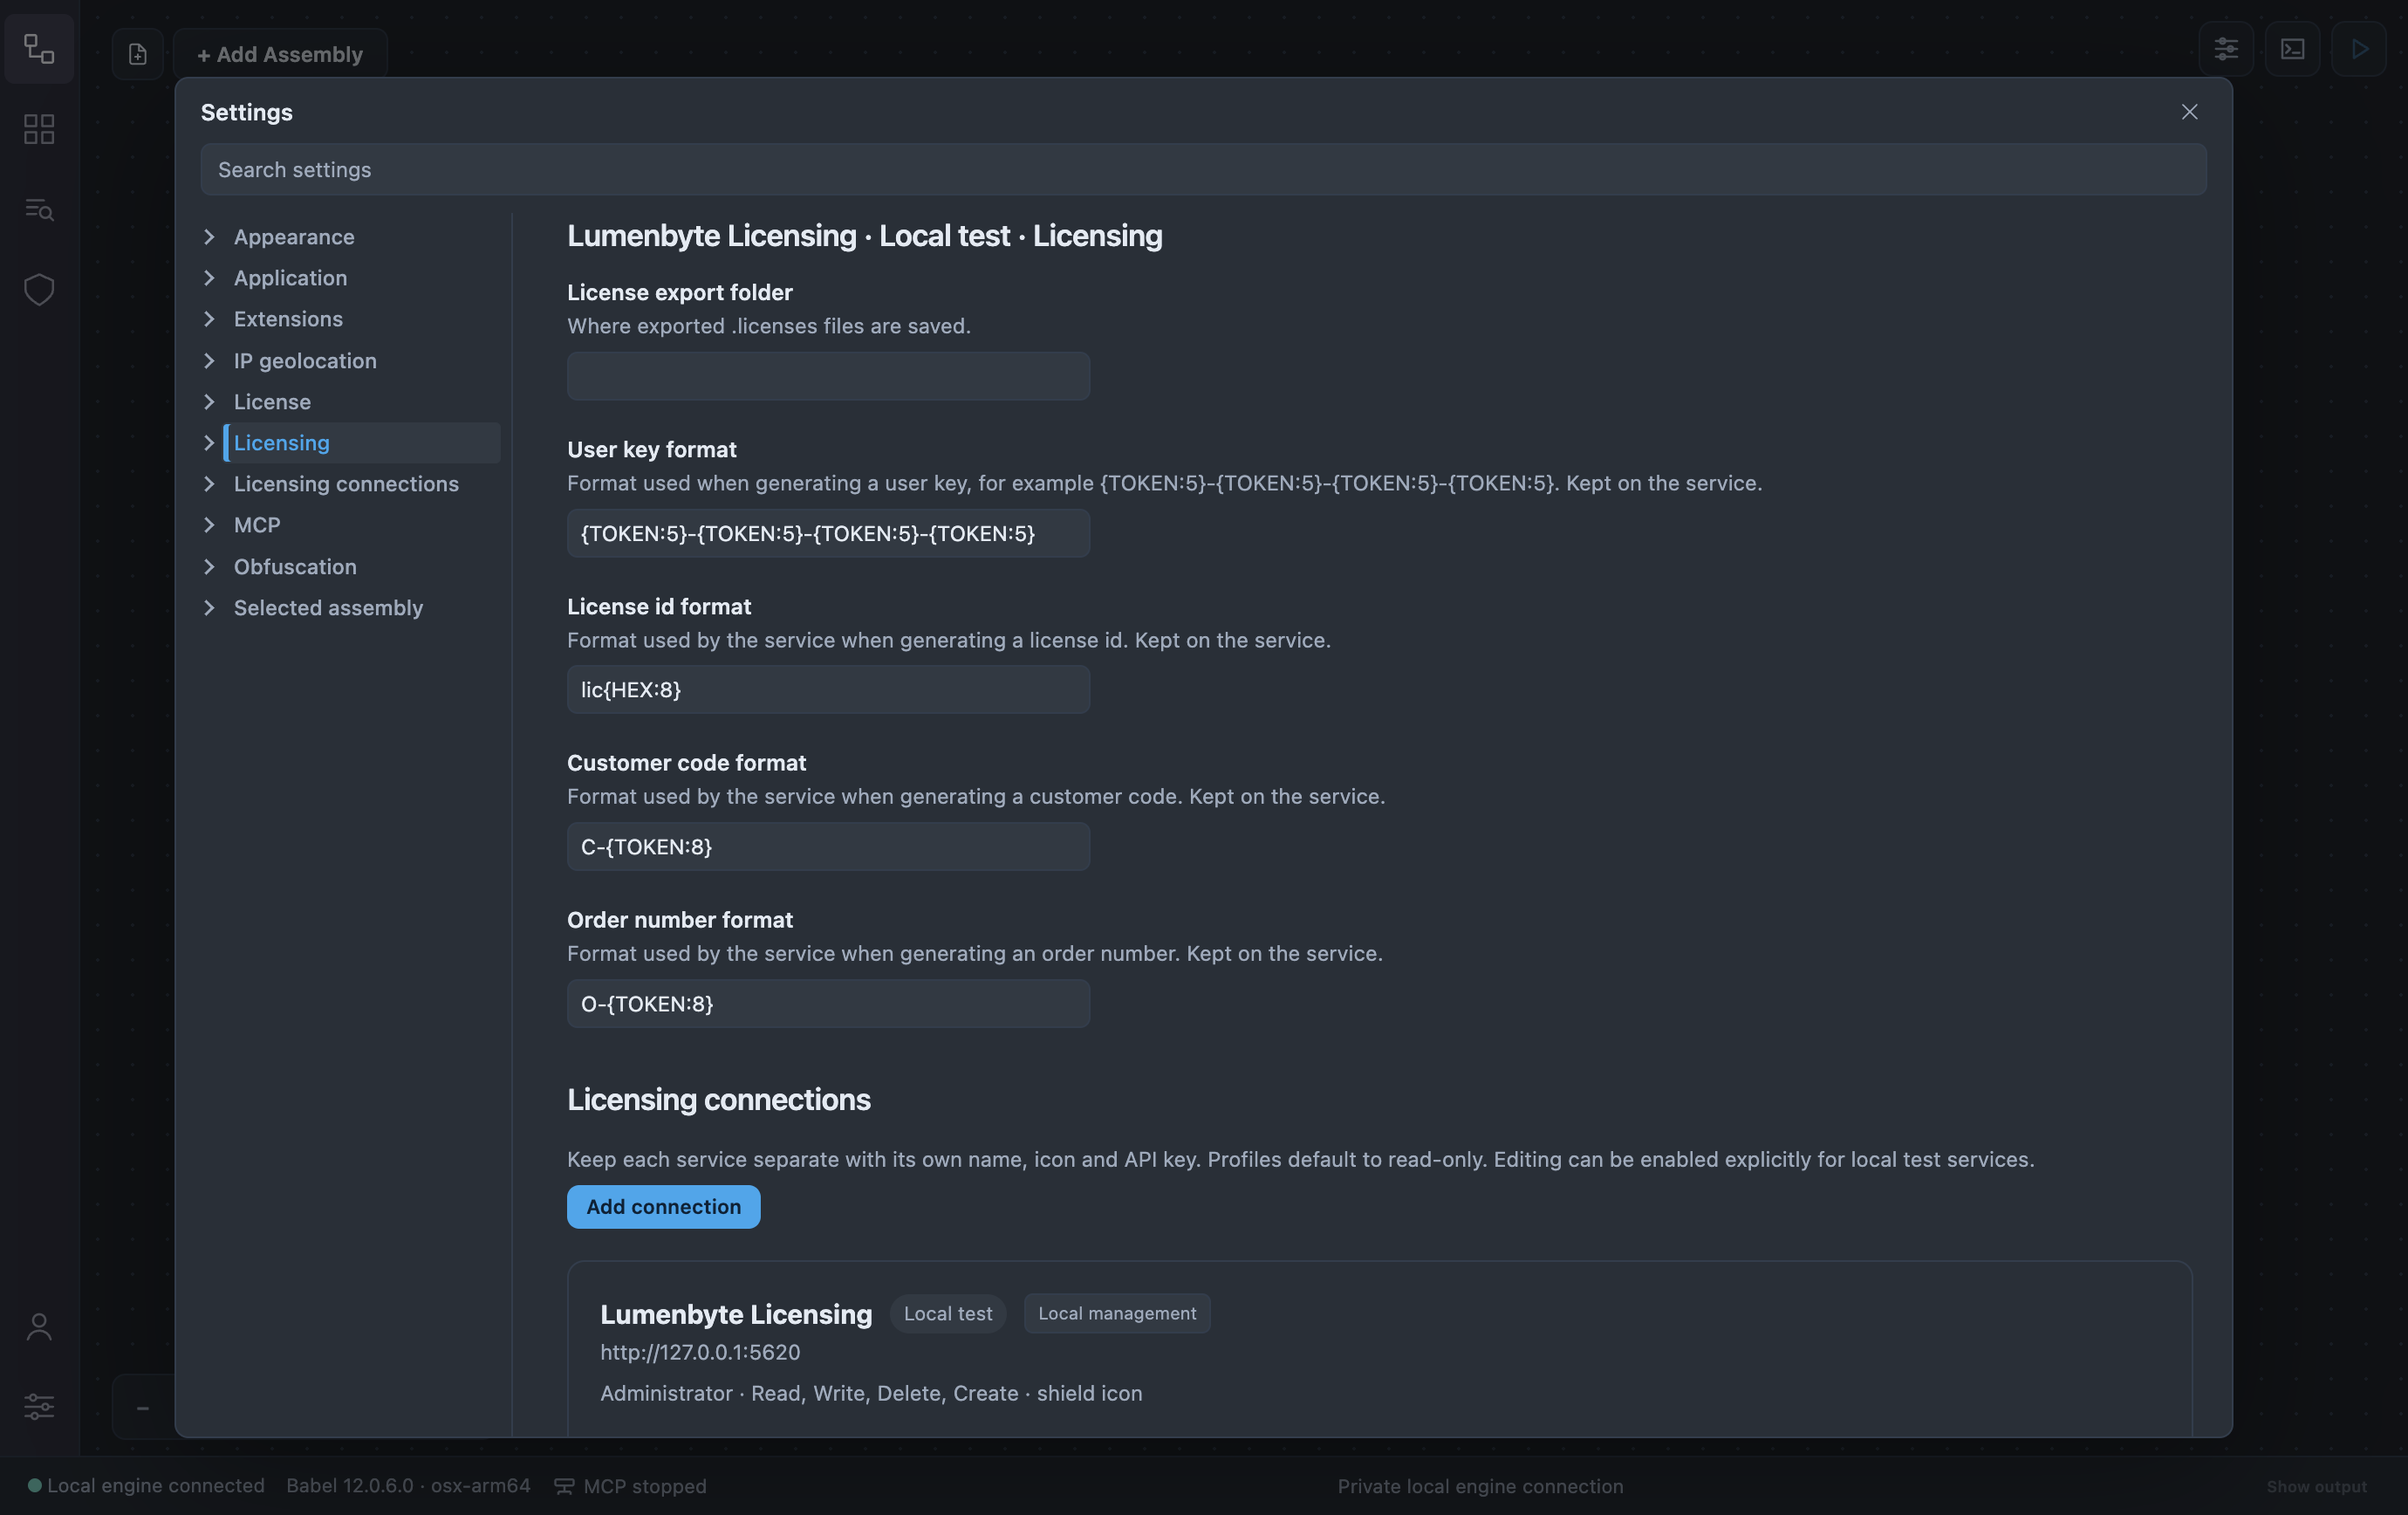Expand the License category chevron
2408x1515 pixels.
[x=209, y=402]
